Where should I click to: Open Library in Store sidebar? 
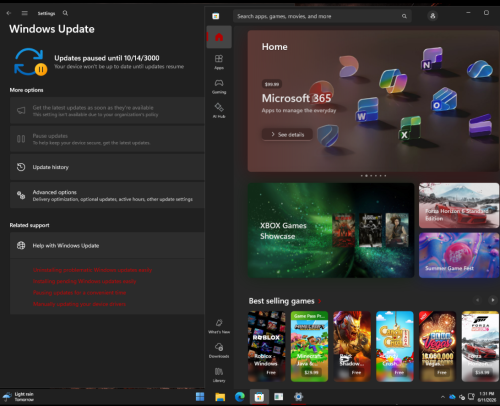coord(219,375)
